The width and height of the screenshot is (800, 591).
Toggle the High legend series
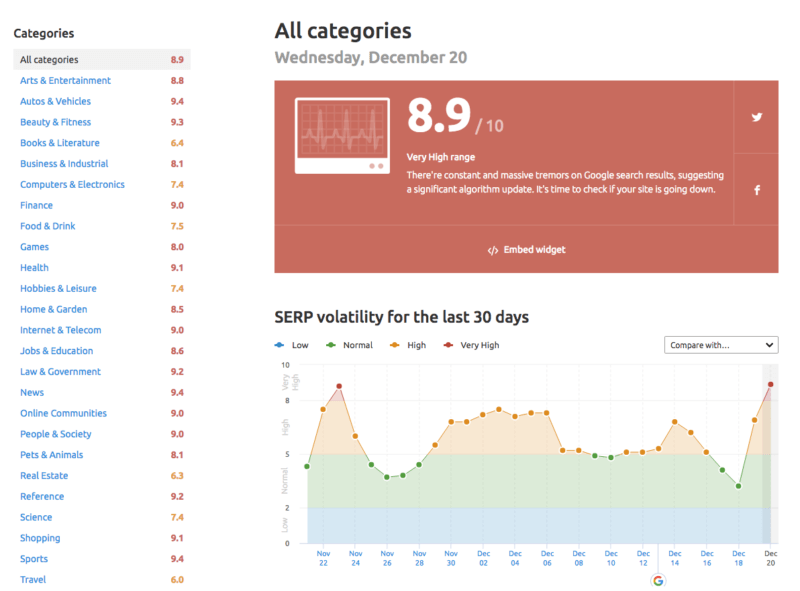tap(410, 345)
